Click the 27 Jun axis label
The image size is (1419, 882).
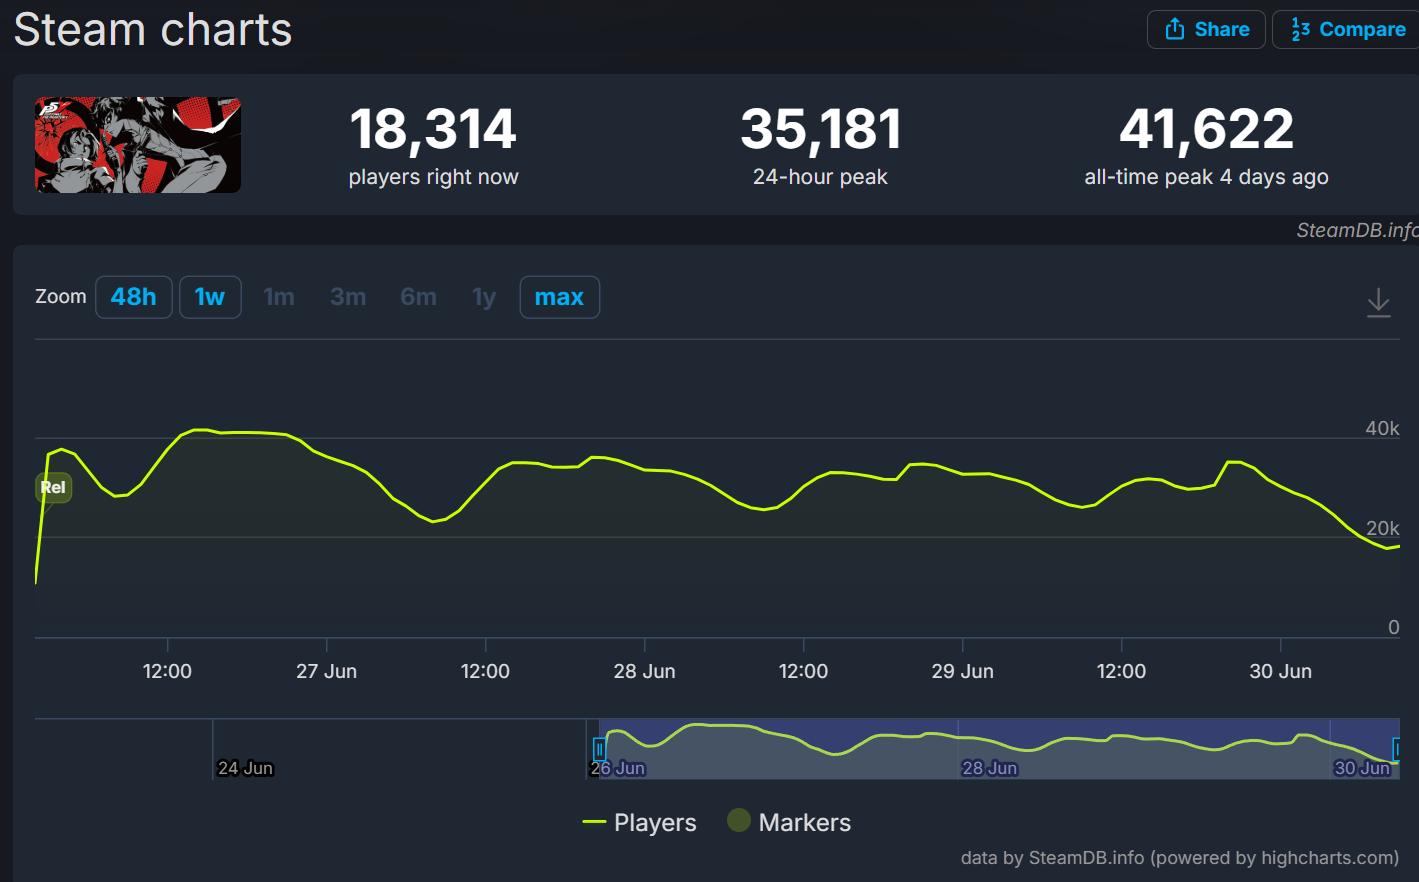tap(326, 671)
